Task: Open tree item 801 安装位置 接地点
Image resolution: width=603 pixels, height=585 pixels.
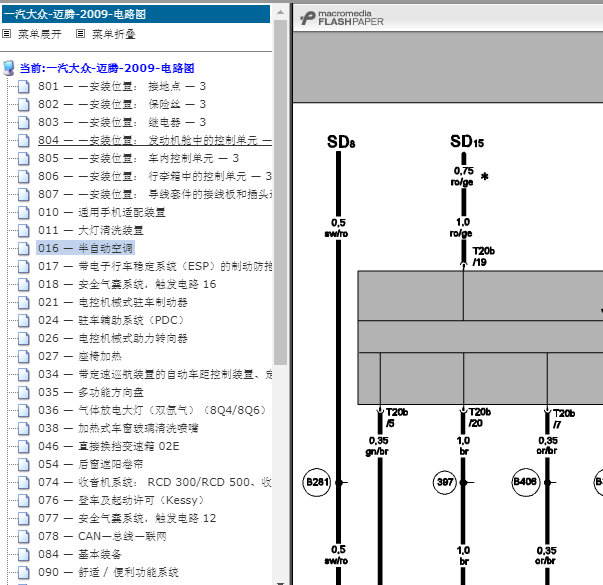Action: 122,86
